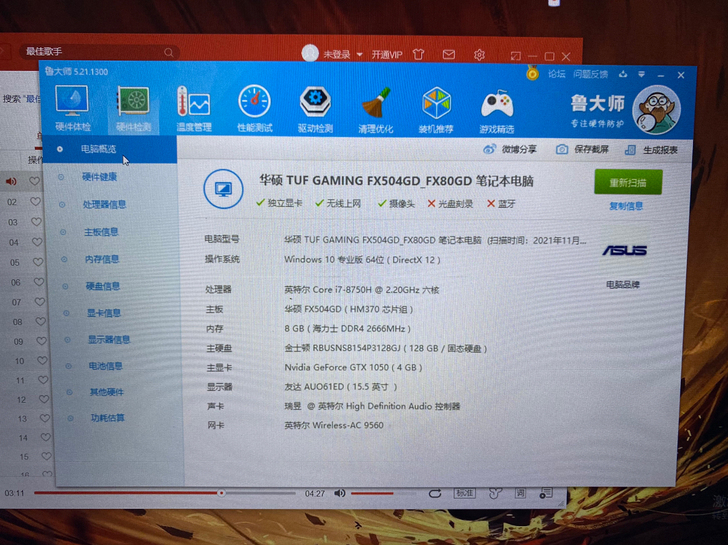This screenshot has width=728, height=545.
Task: Click the 未登录 avatar in music player
Action: 310,53
